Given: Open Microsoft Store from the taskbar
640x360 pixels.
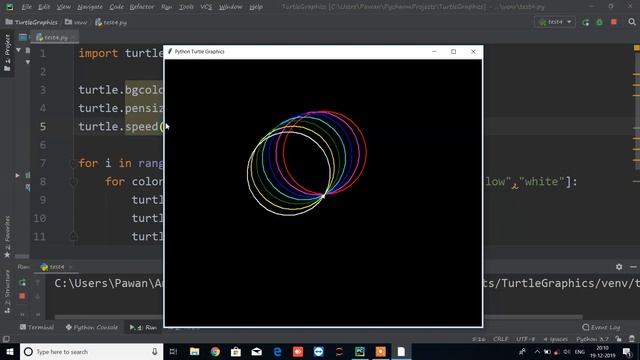Looking at the screenshot, I should coord(236,351).
